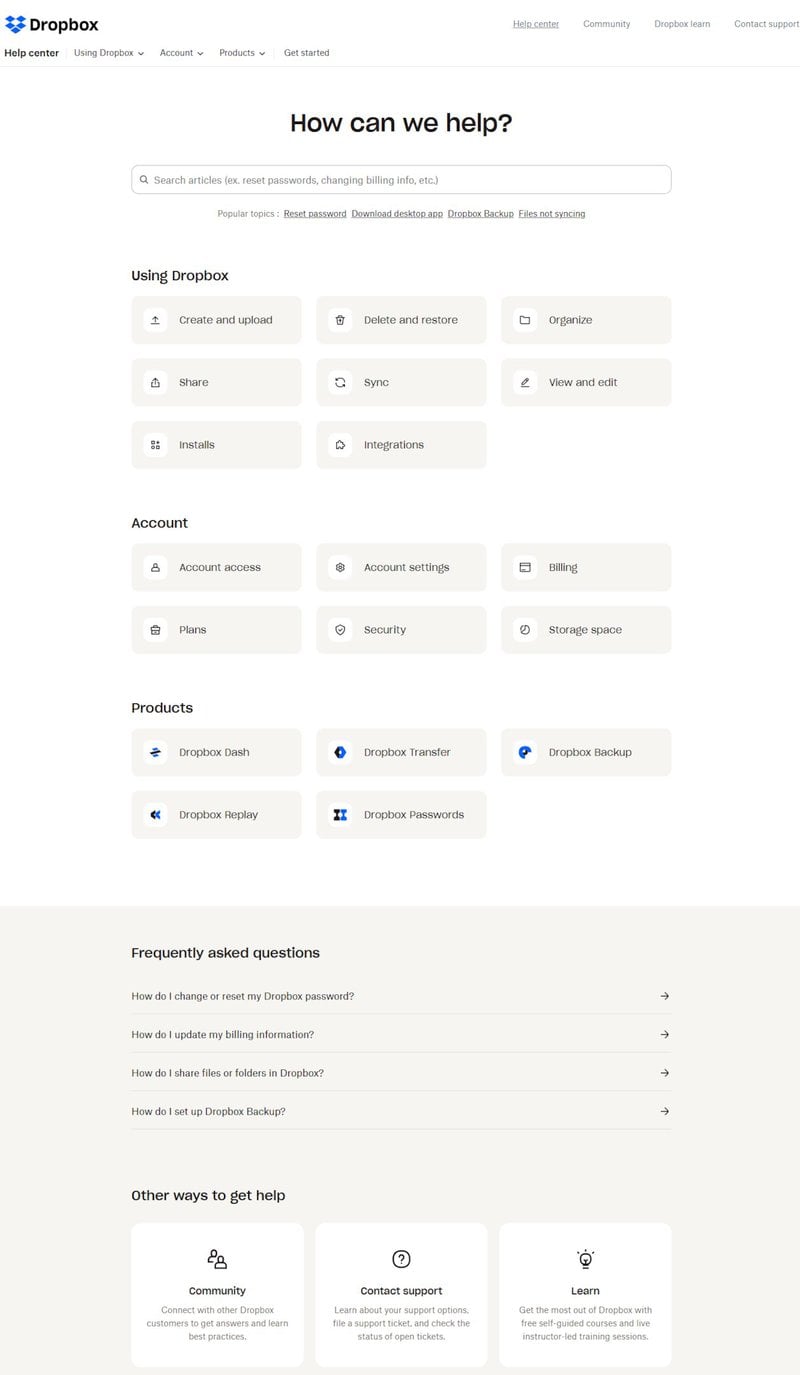Click the Learn lightbulb icon
Screen dimensions: 800x1375
click(585, 1258)
